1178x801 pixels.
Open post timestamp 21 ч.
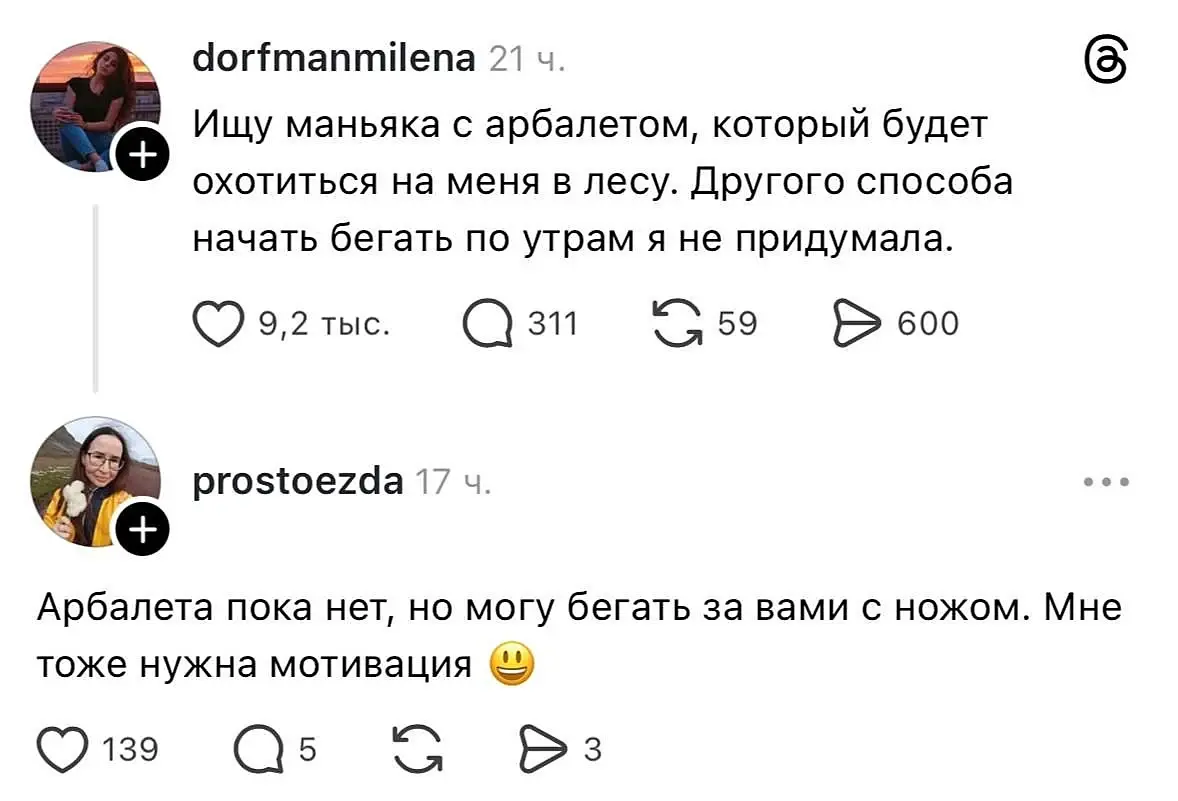pos(527,59)
